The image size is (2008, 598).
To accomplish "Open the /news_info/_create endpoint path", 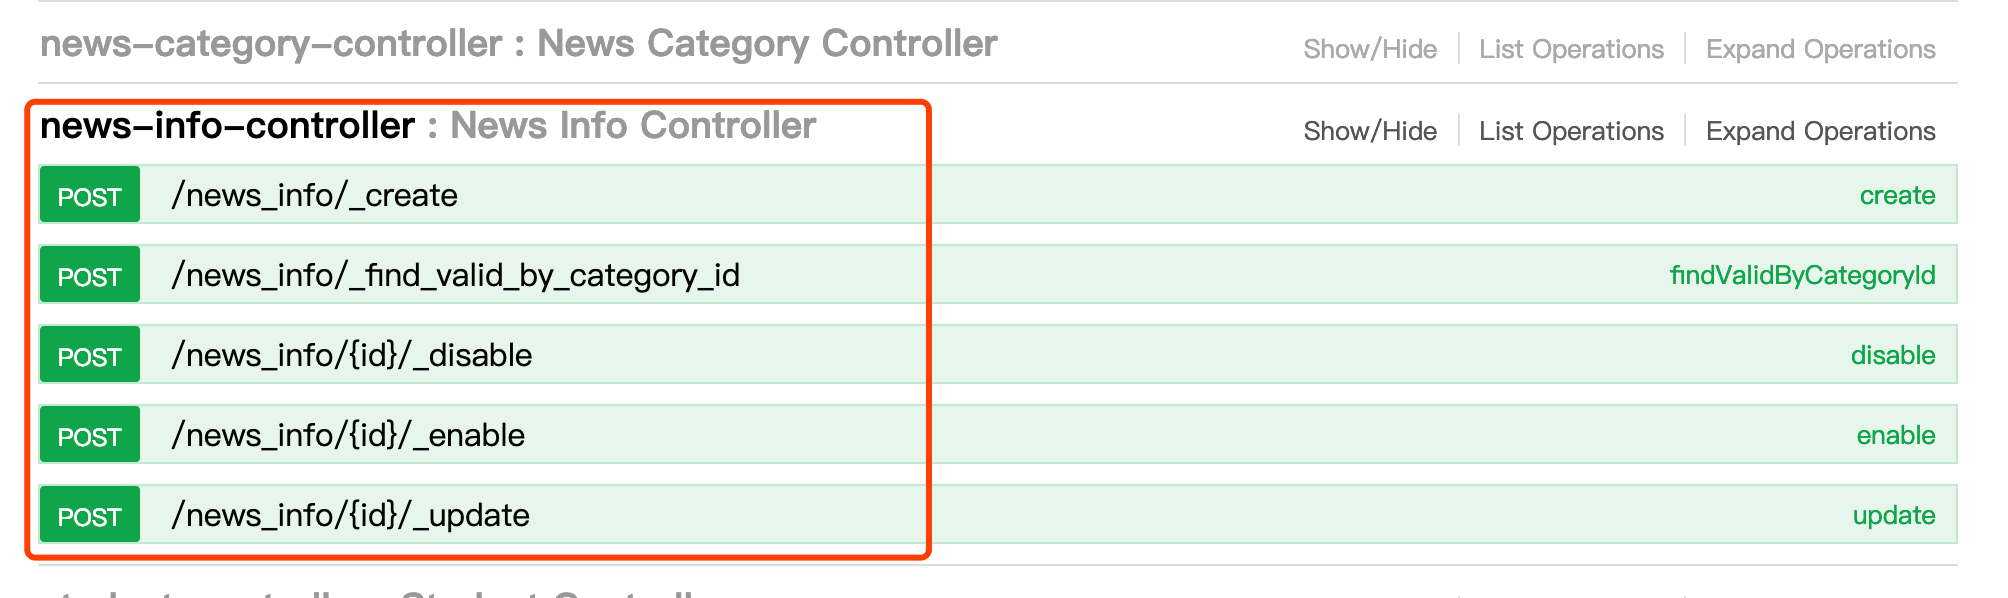I will tap(314, 196).
